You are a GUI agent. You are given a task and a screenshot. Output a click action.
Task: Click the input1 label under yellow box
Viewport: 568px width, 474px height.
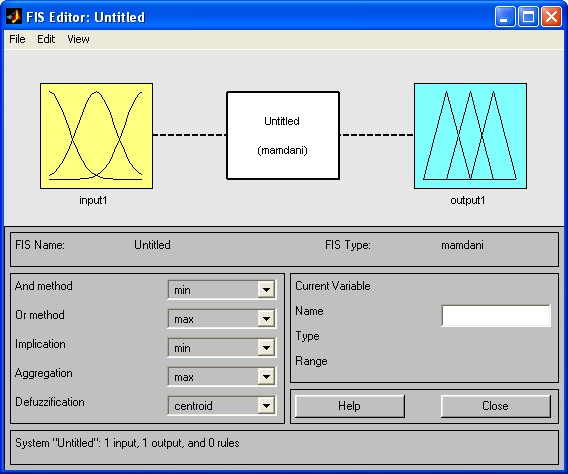coord(93,200)
